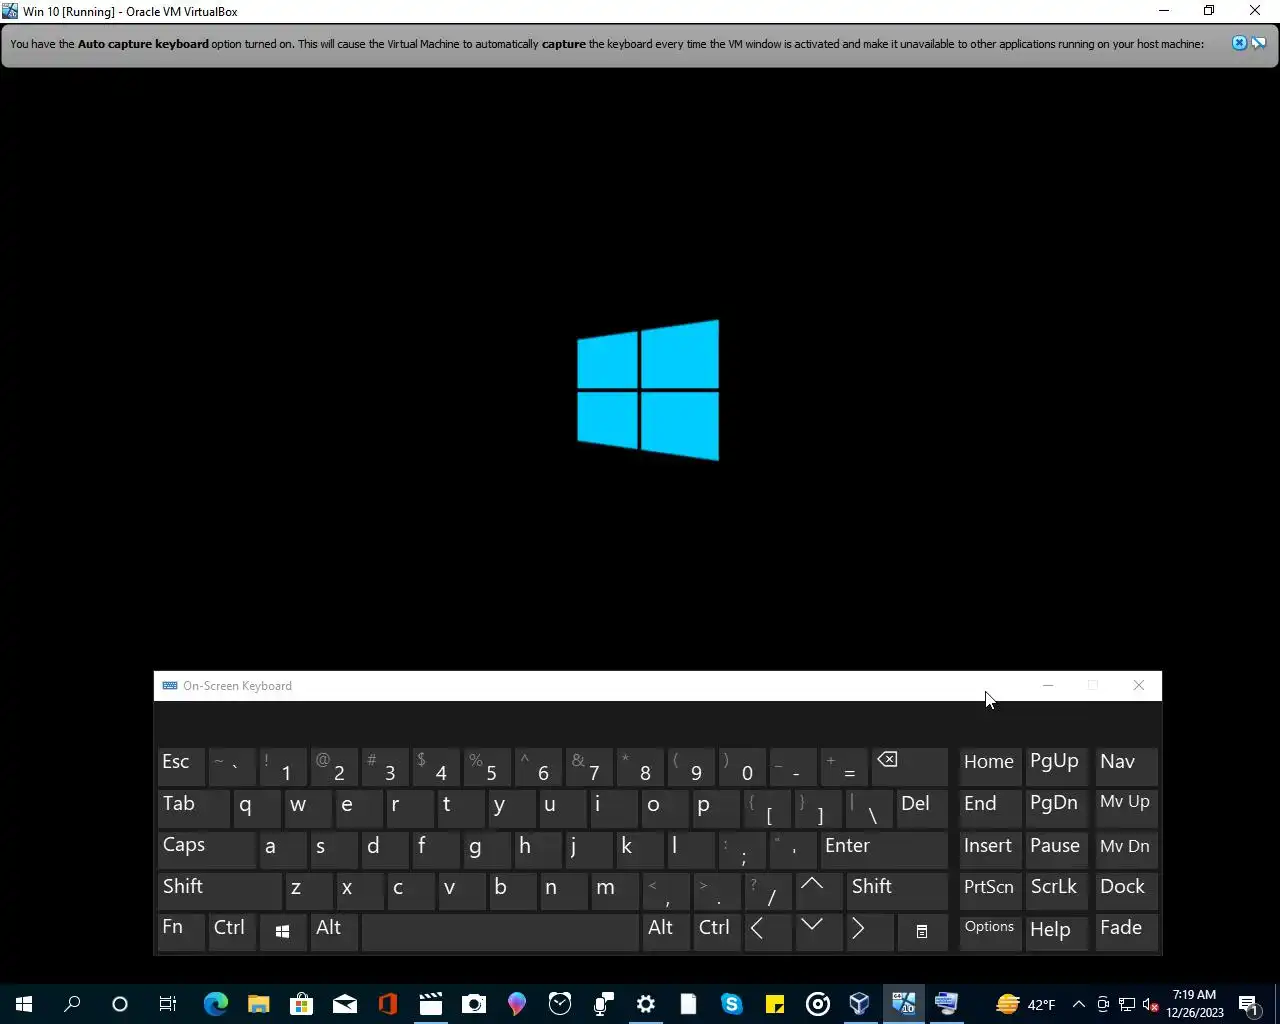
Task: Open Groove Music from taskbar
Action: pos(818,1004)
